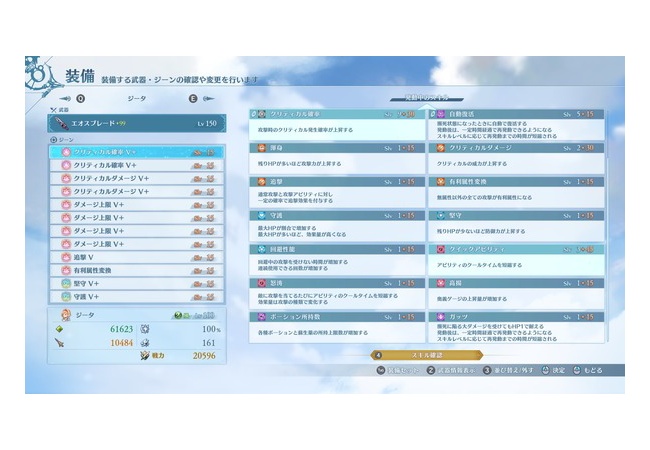The height and width of the screenshot is (450, 650).
Task: Click stun power icon beside 161
Action: [x=145, y=343]
